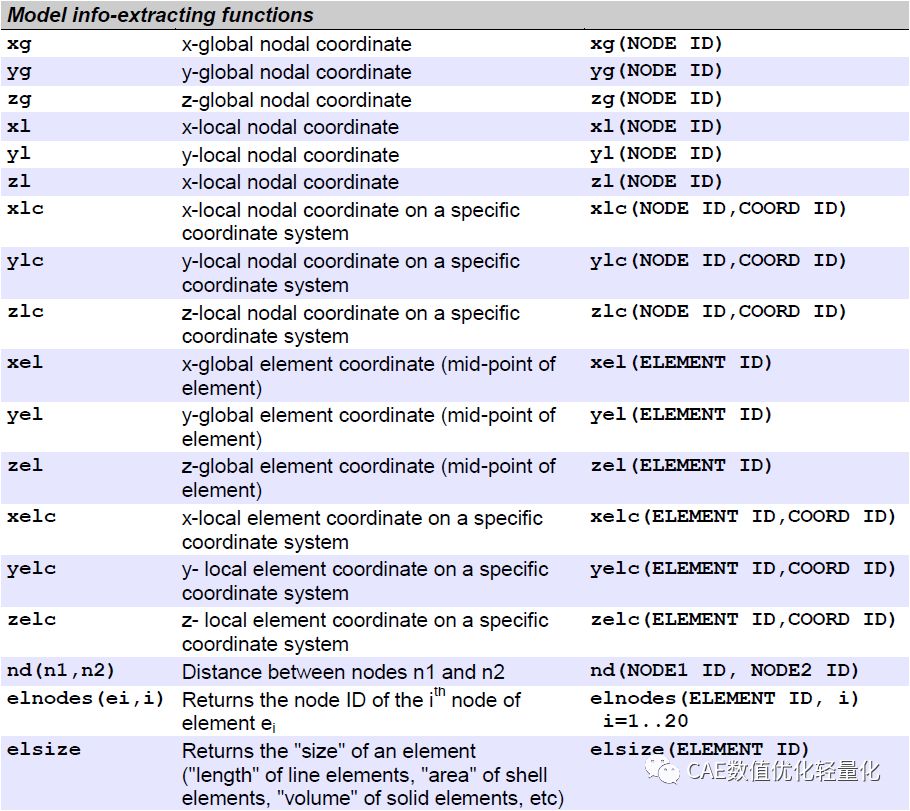Click the syntax cell "zl(NODE ID)"

pos(656,181)
